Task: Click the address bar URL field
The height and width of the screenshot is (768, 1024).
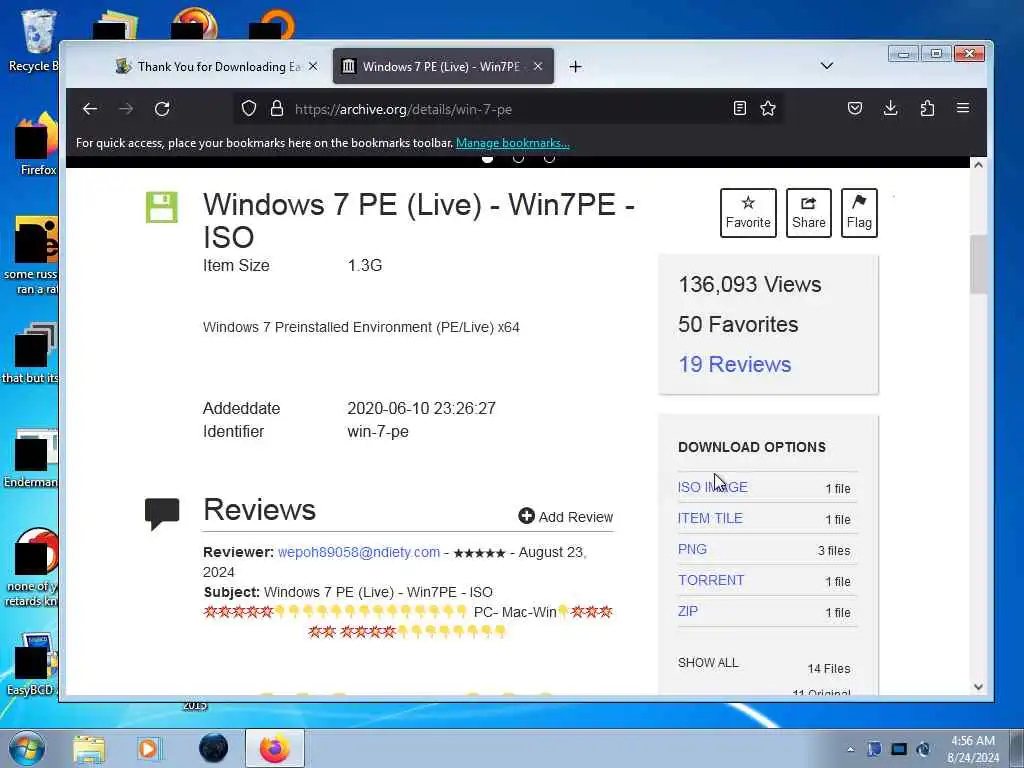Action: click(x=509, y=109)
